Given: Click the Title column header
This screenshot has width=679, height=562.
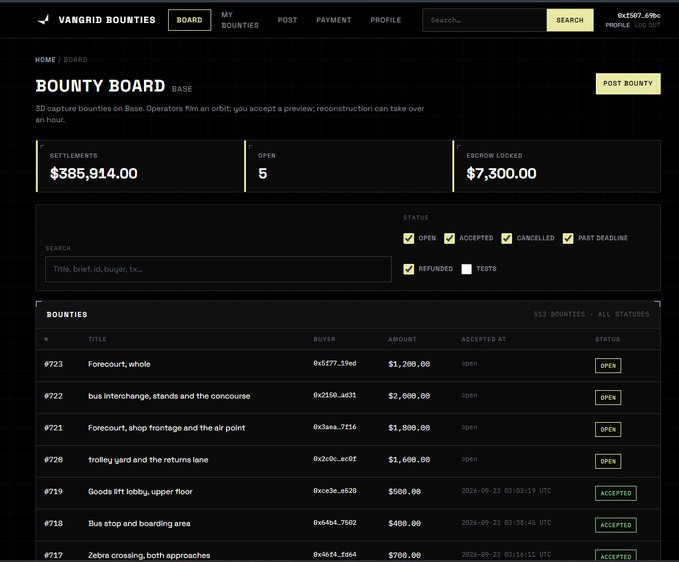Looking at the screenshot, I should [x=97, y=339].
